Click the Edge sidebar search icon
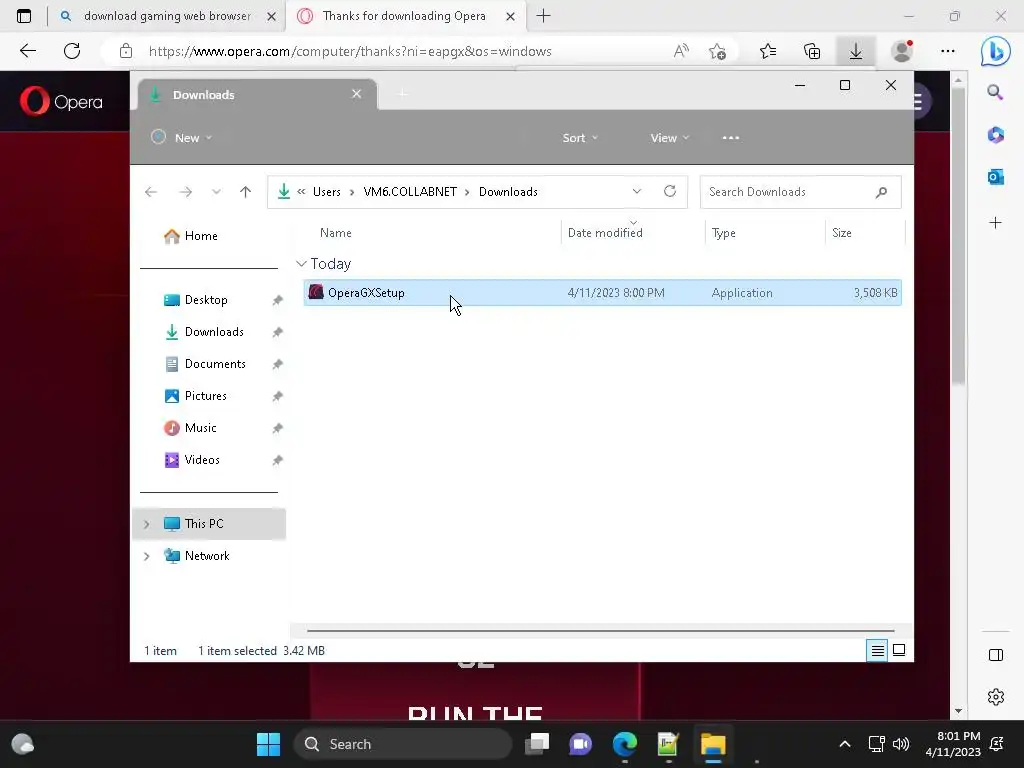The image size is (1024, 768). click(995, 92)
